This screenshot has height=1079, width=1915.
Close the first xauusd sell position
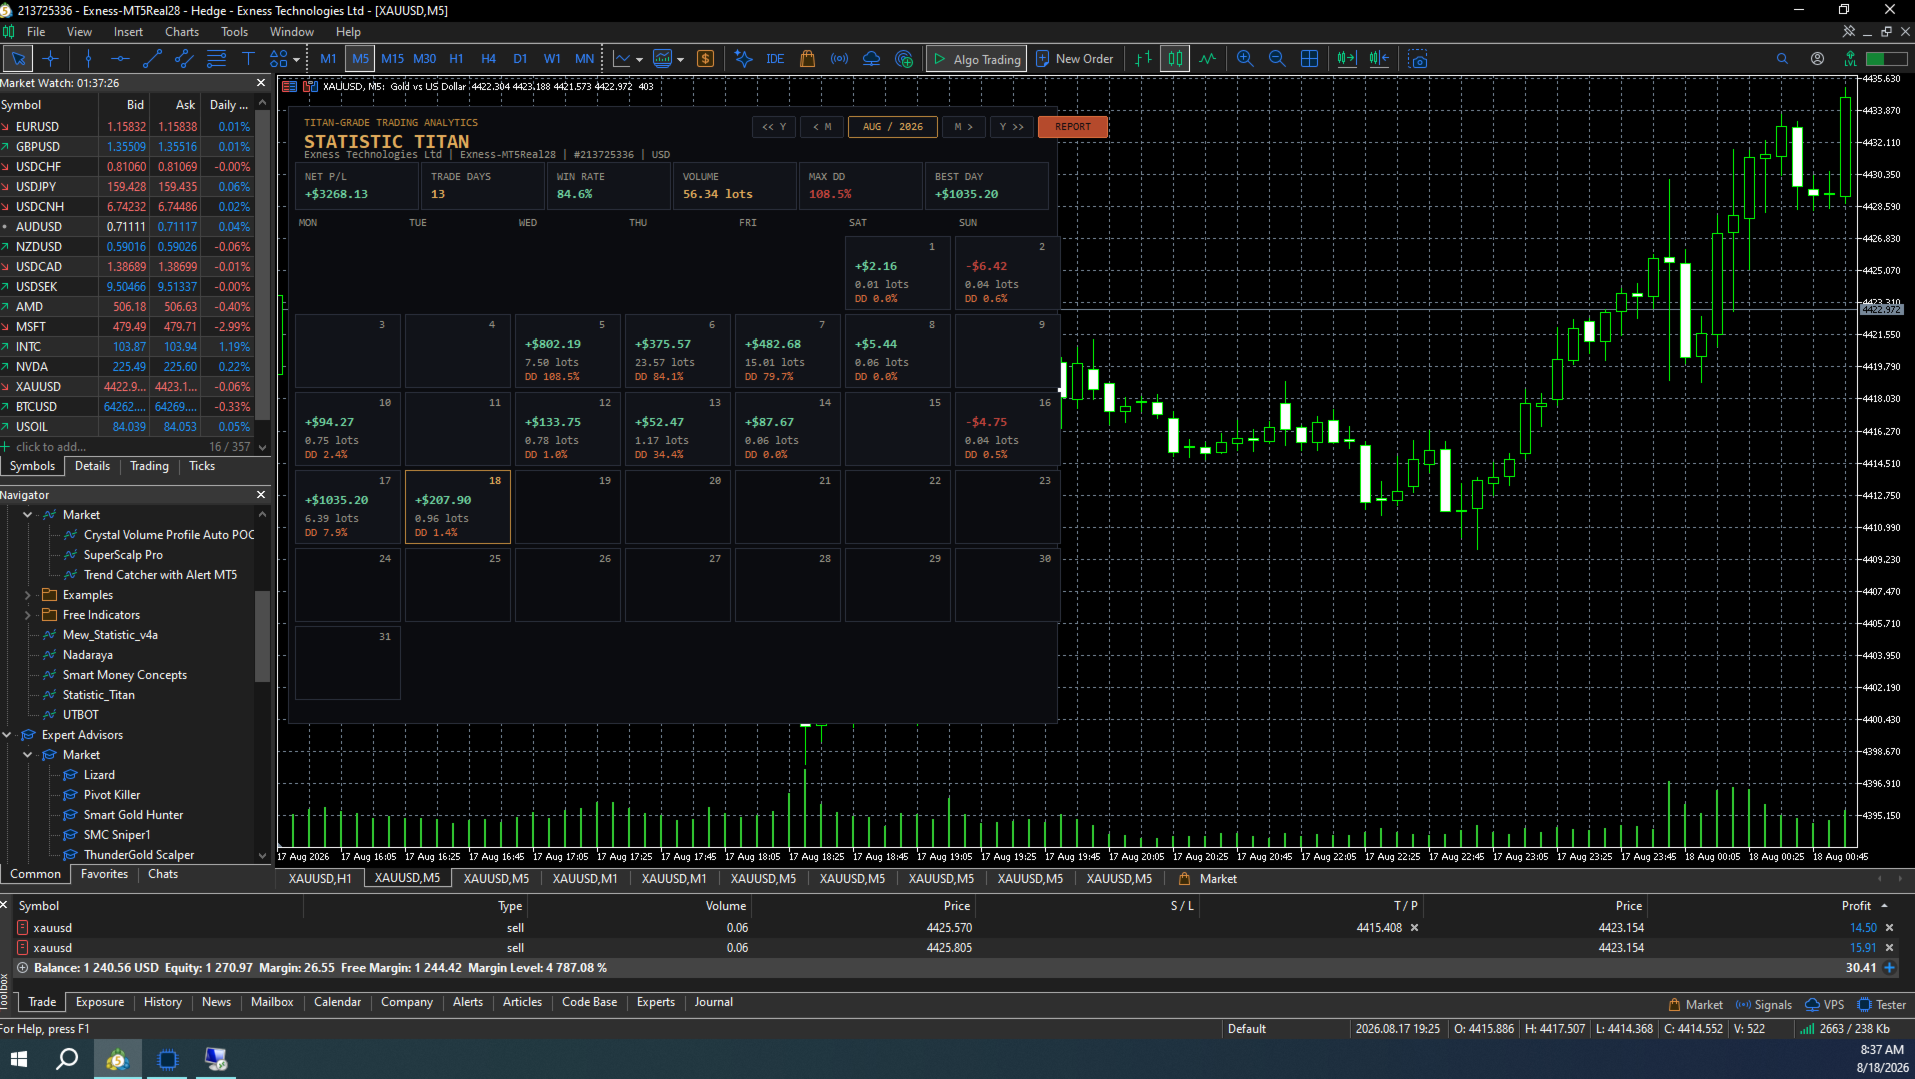pyautogui.click(x=1889, y=928)
